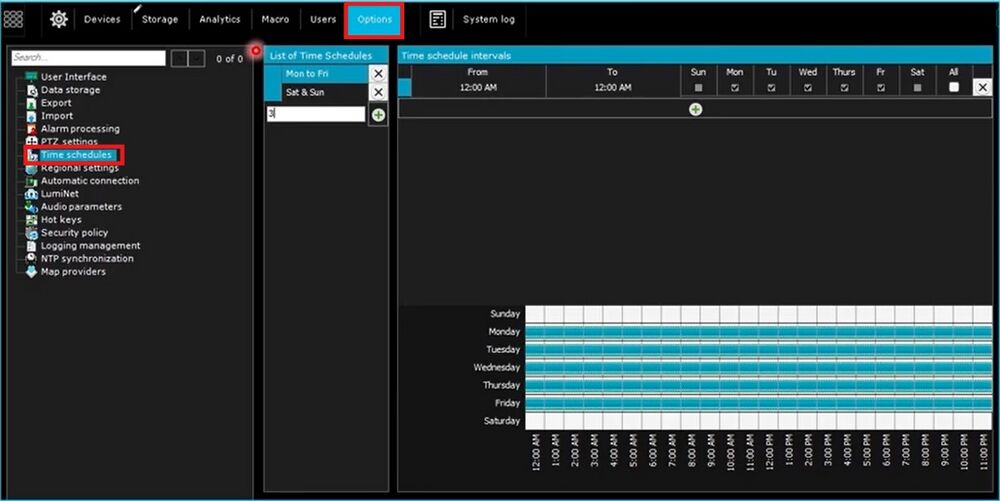Toggle the Sun checkbox
The height and width of the screenshot is (501, 1000).
(698, 88)
